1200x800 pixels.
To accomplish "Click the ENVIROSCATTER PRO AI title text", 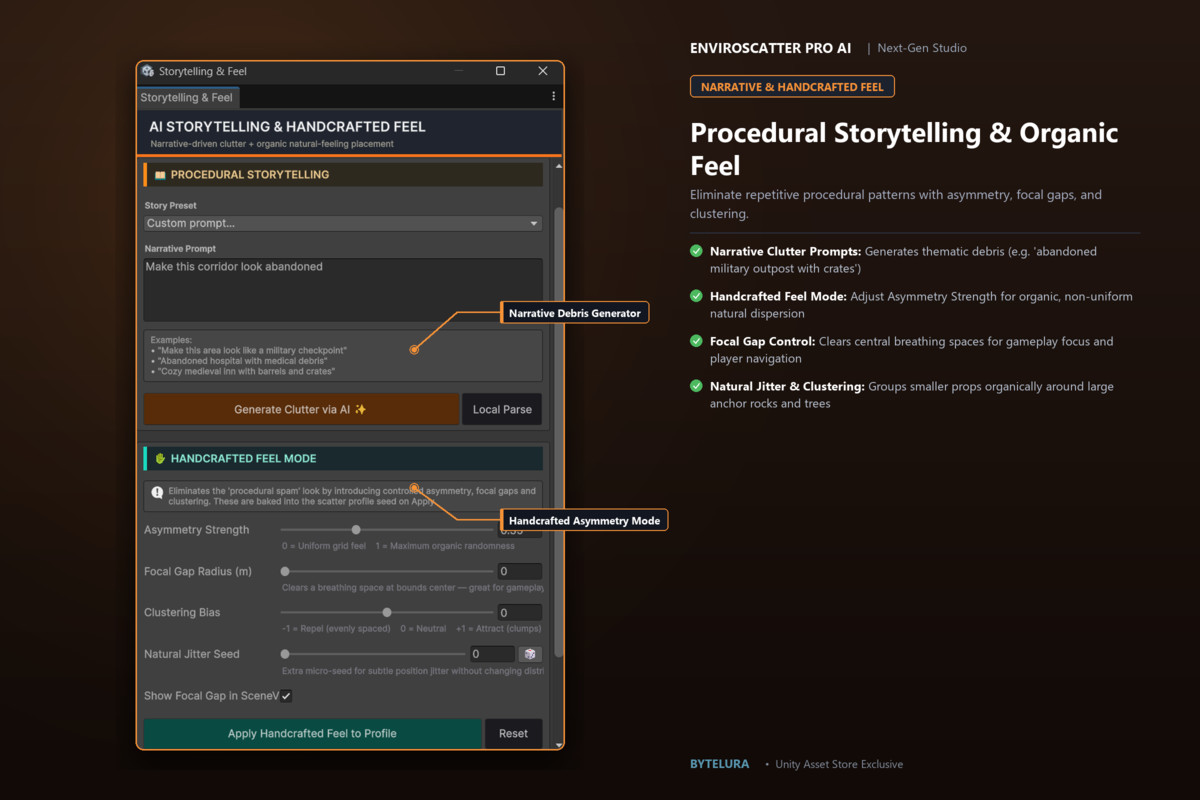I will pyautogui.click(x=771, y=48).
